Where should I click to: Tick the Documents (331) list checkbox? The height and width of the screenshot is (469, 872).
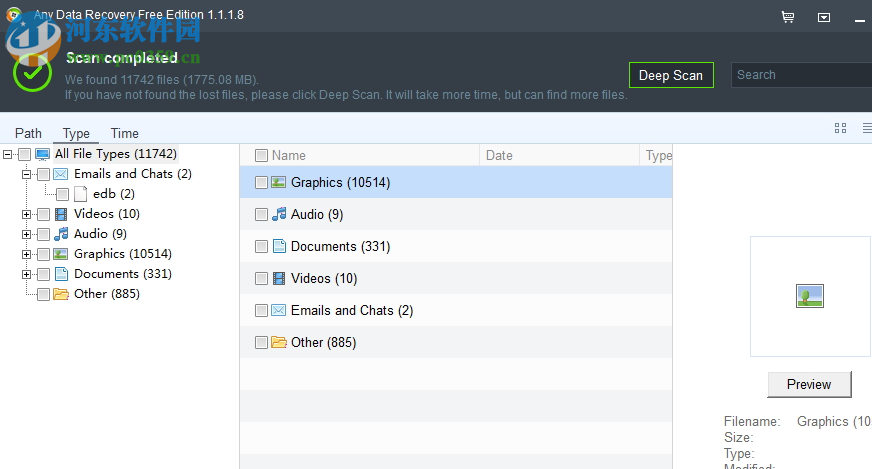click(262, 246)
